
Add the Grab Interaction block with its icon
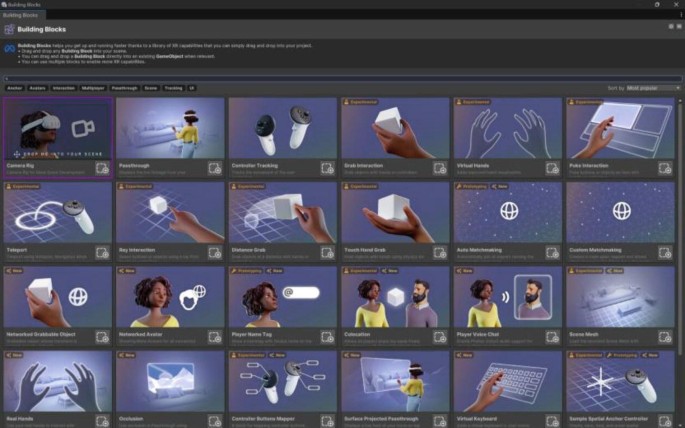tap(440, 169)
